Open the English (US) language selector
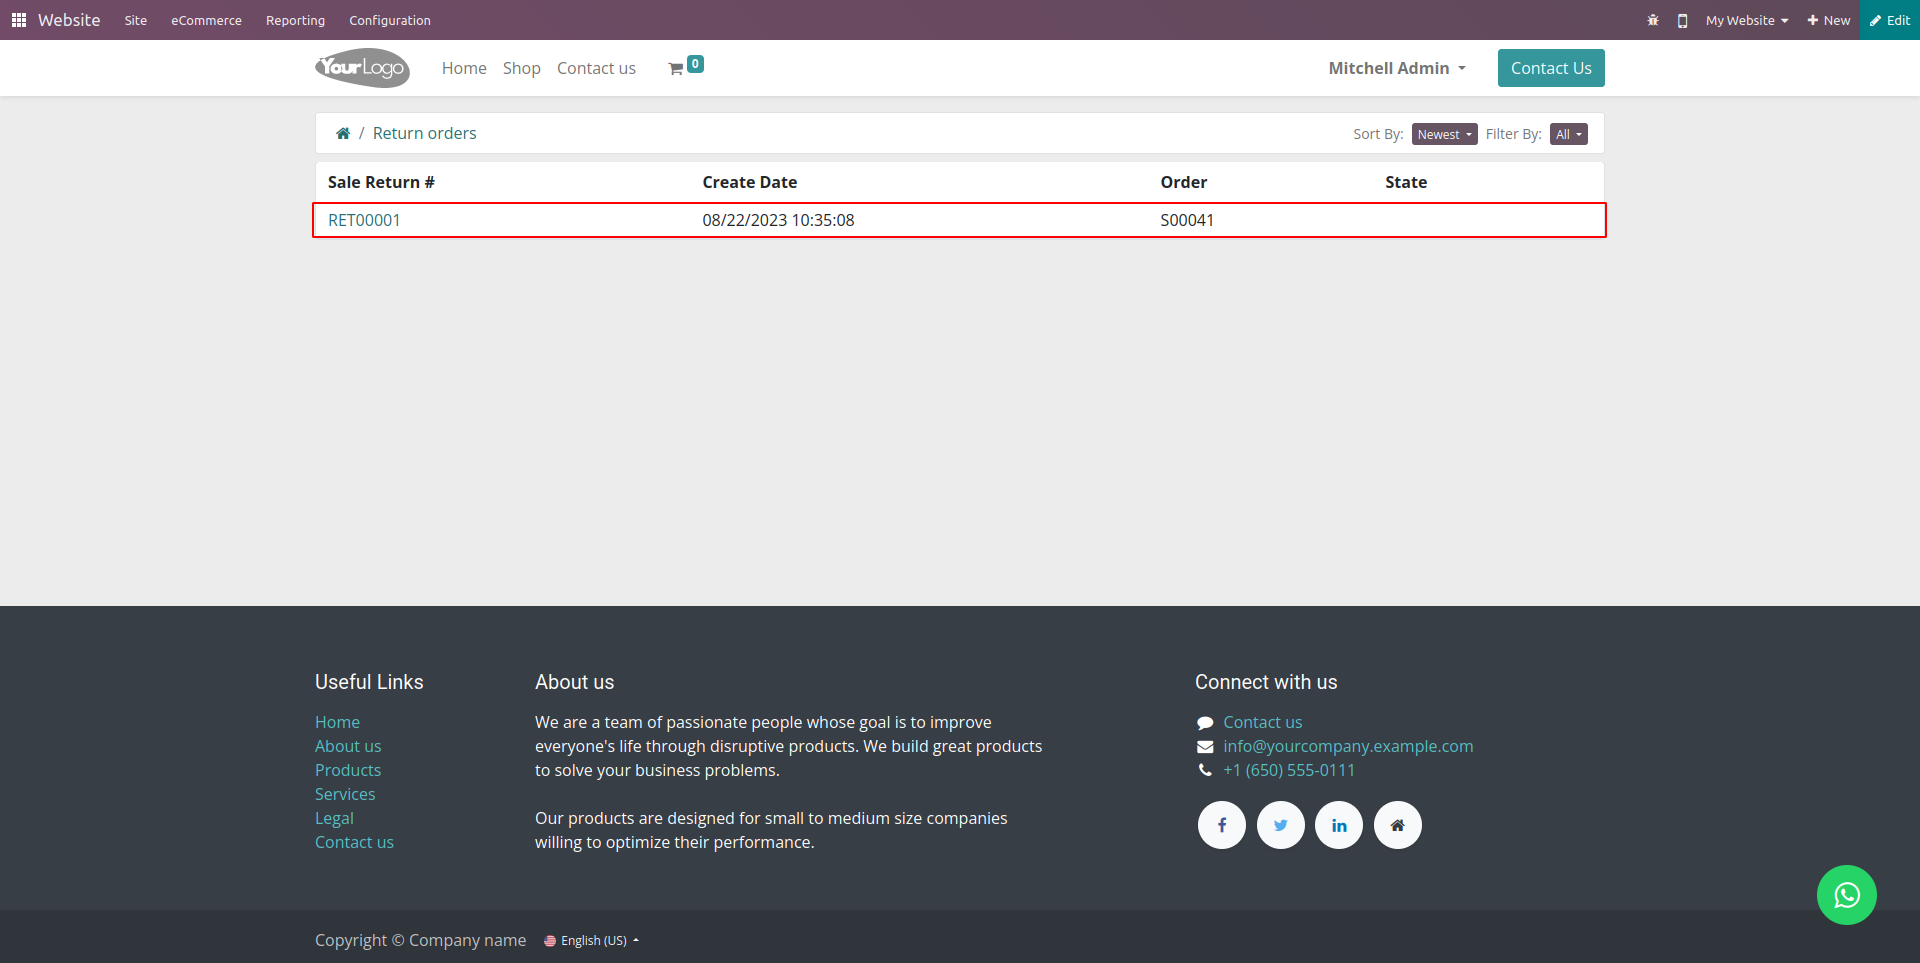Screen dimensions: 1920x963 click(591, 940)
